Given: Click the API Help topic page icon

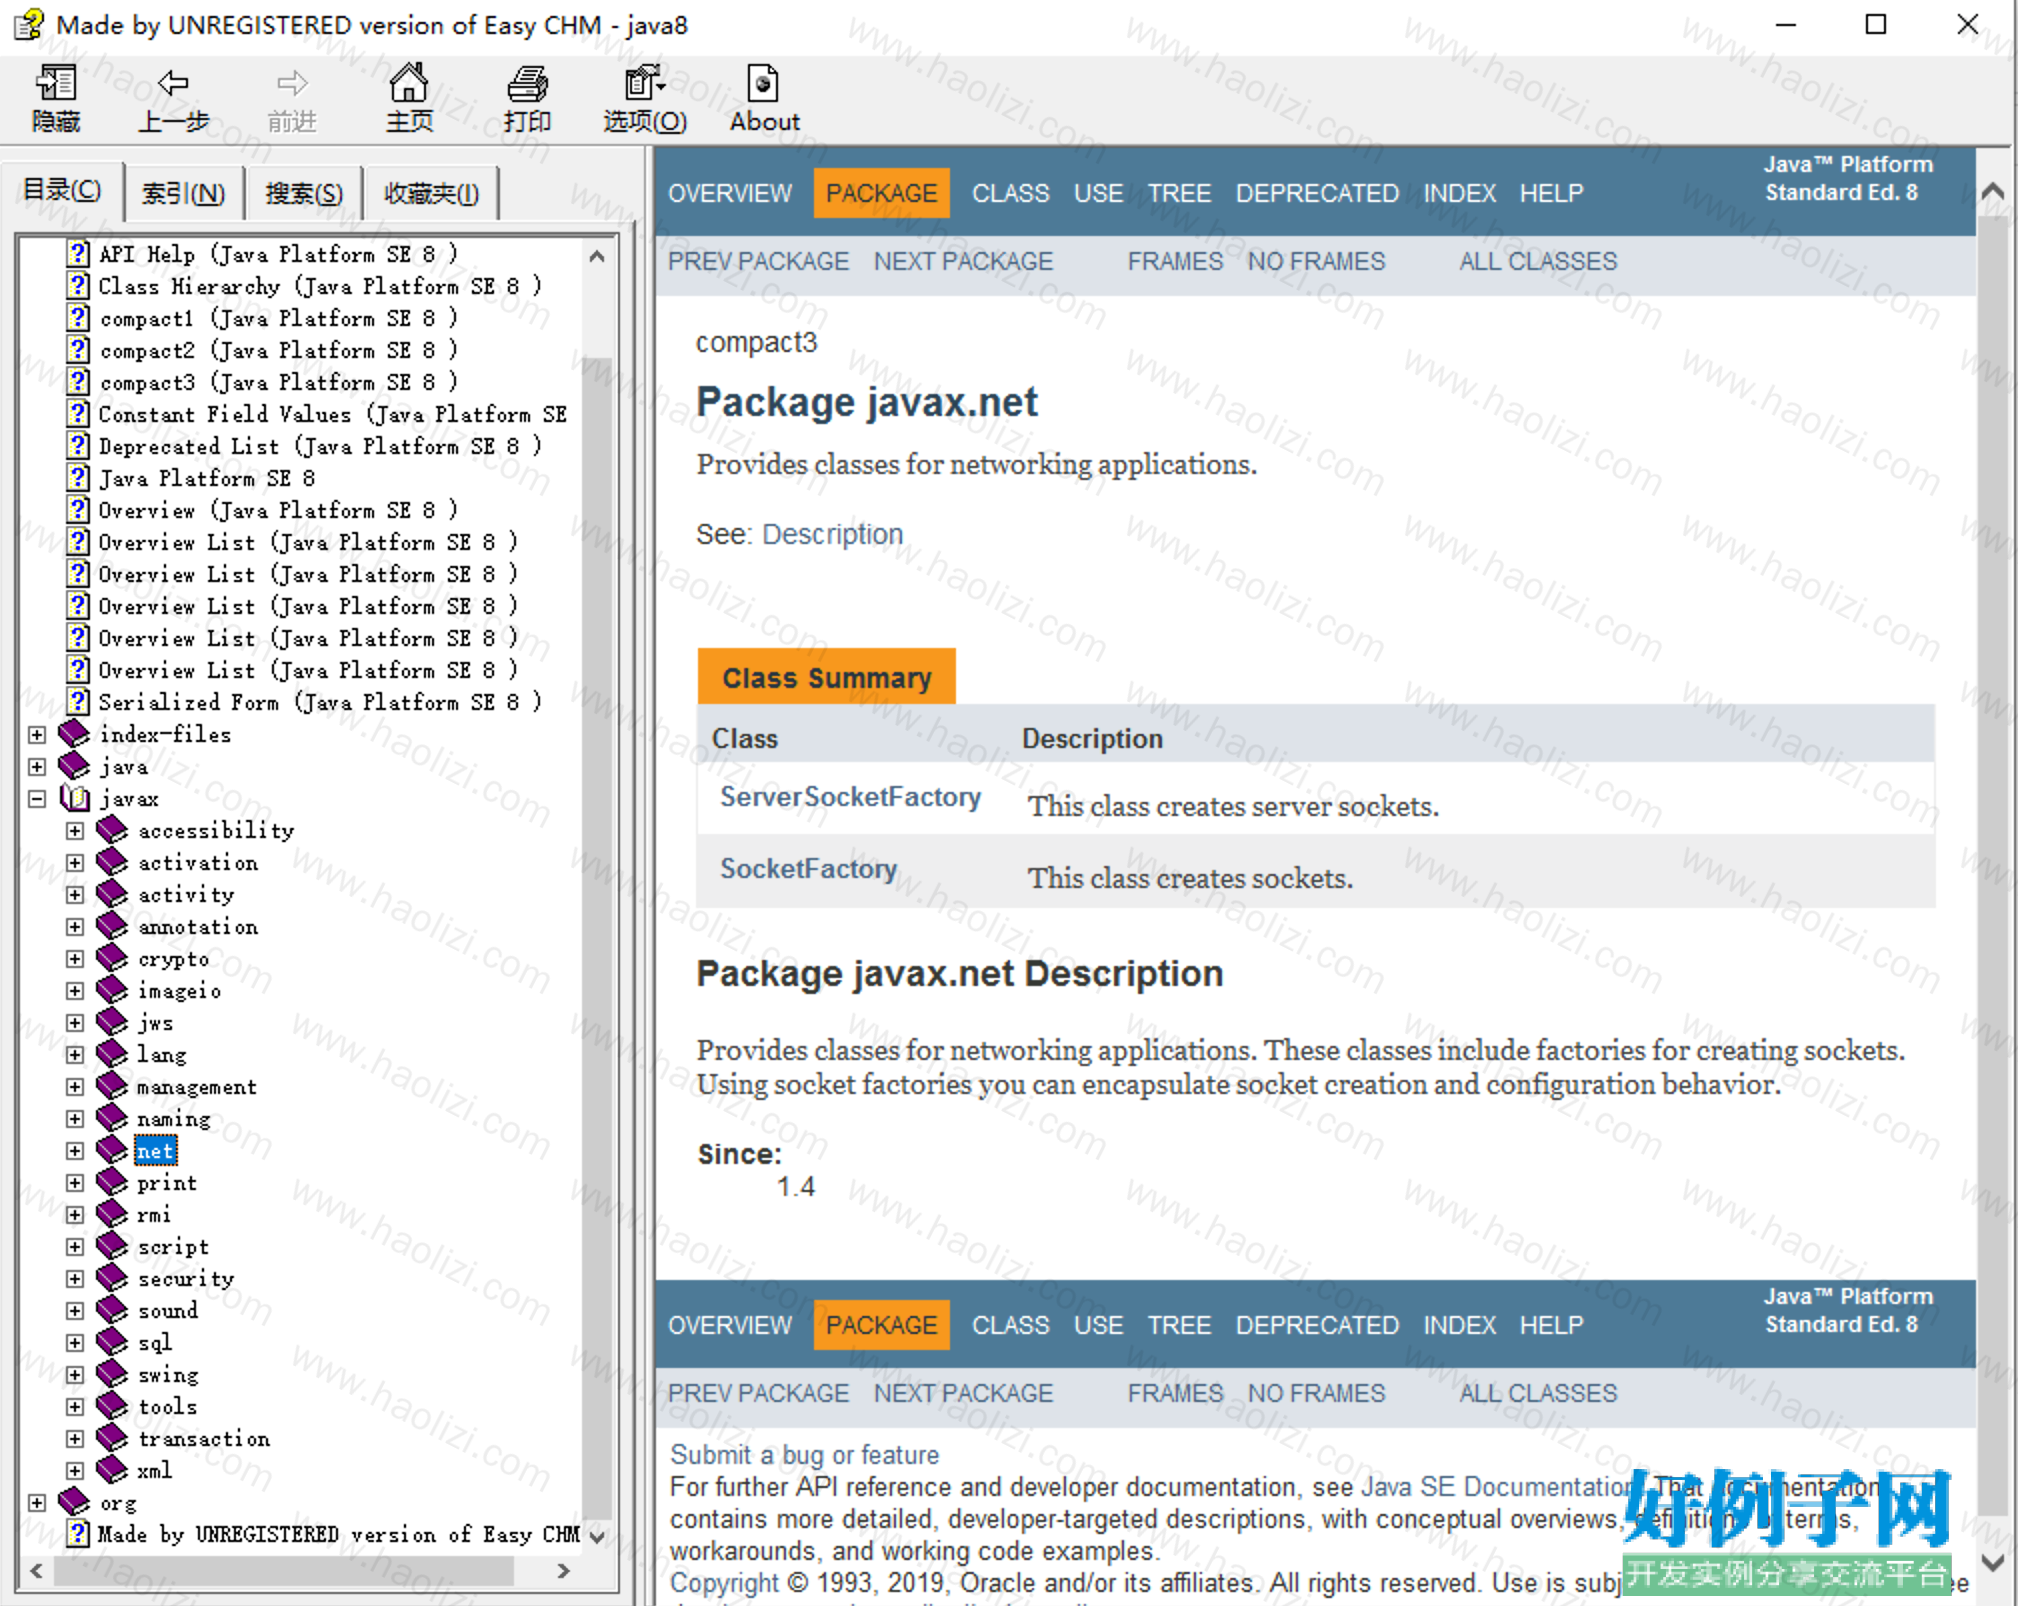Looking at the screenshot, I should point(78,254).
